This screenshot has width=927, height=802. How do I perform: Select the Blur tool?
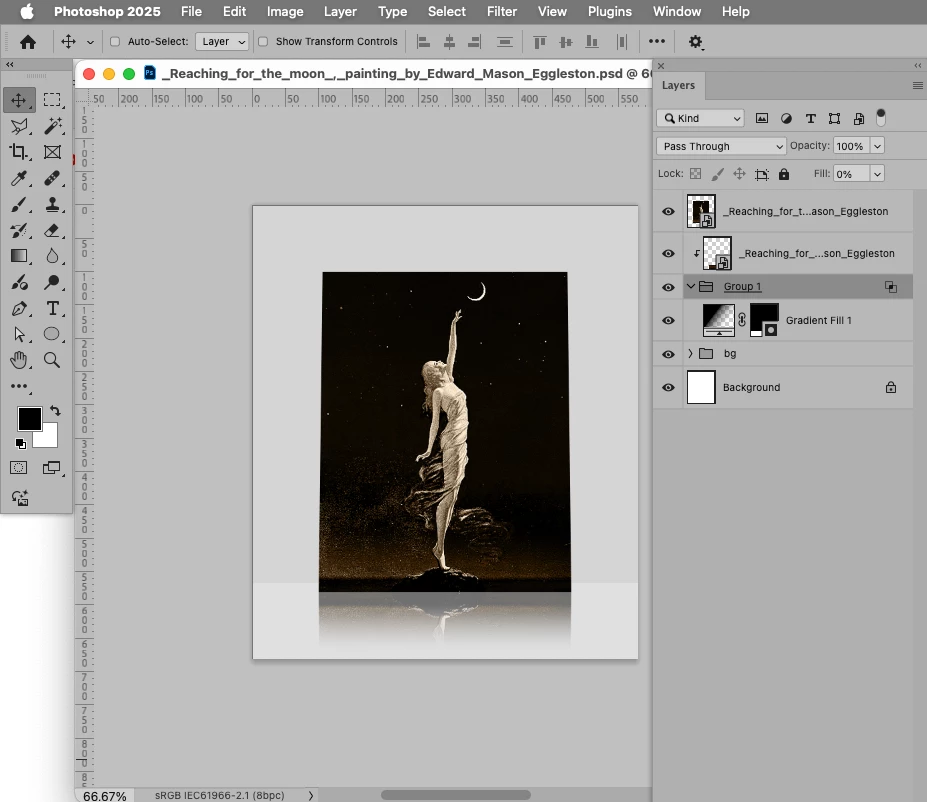(x=52, y=256)
